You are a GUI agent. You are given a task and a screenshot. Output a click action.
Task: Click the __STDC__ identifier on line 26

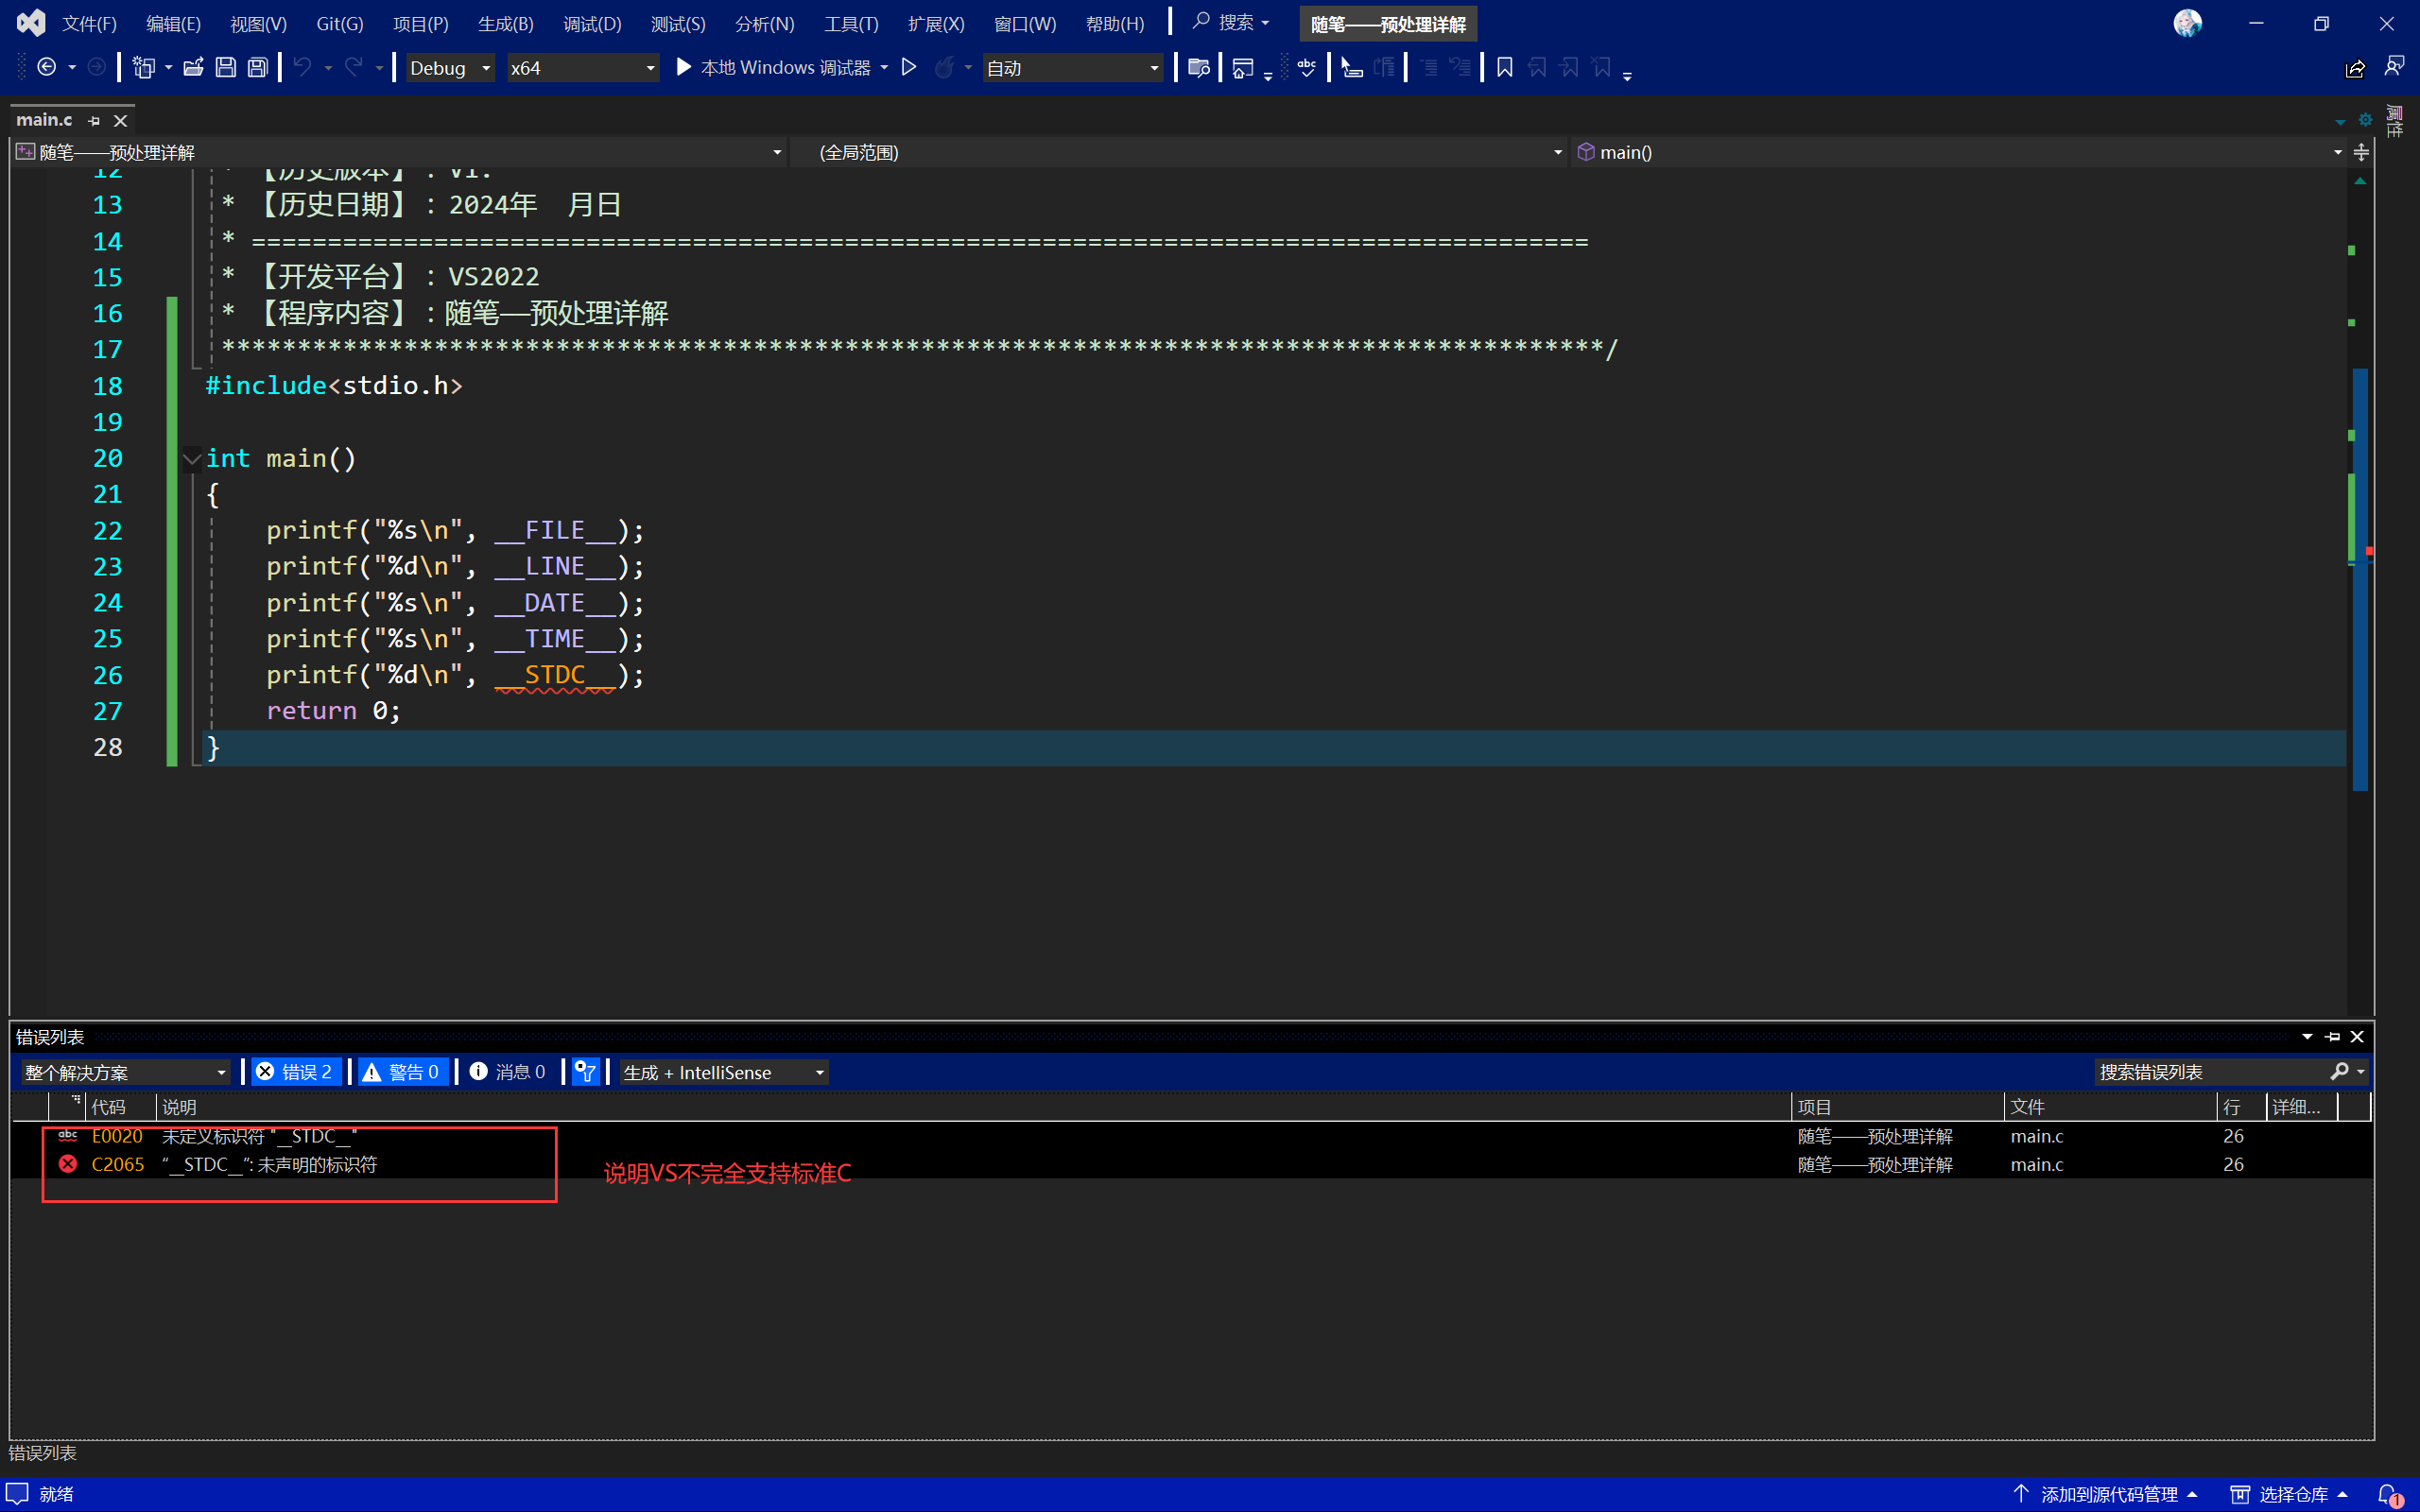click(555, 675)
